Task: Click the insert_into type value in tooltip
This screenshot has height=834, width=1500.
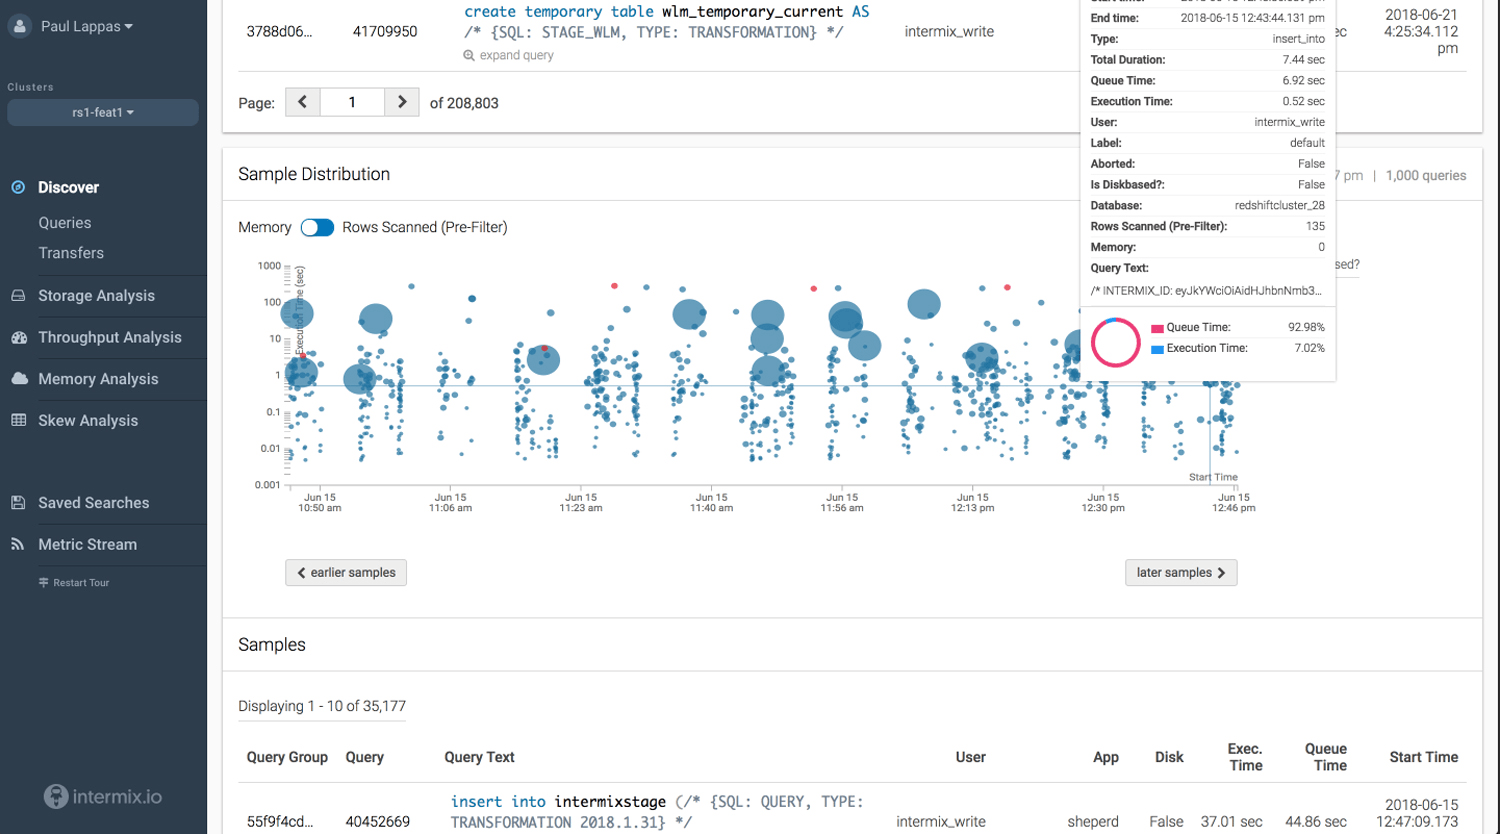Action: click(1299, 39)
